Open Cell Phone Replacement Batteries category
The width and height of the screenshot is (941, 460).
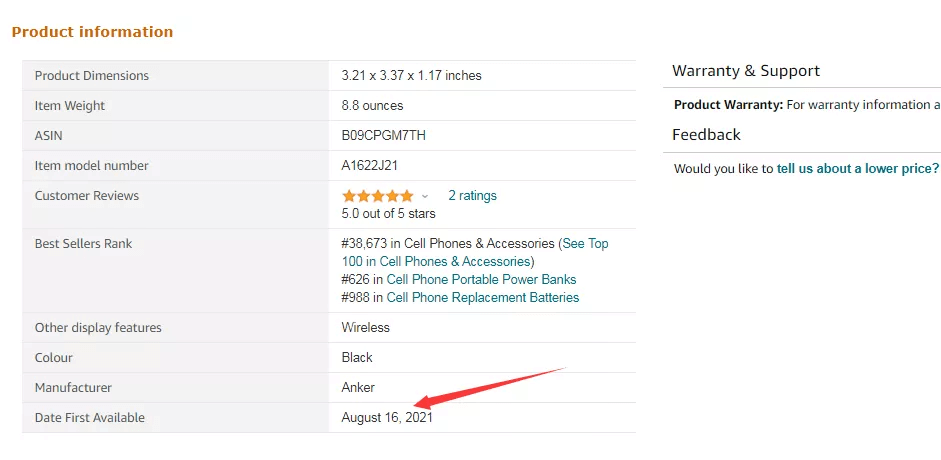tap(482, 298)
